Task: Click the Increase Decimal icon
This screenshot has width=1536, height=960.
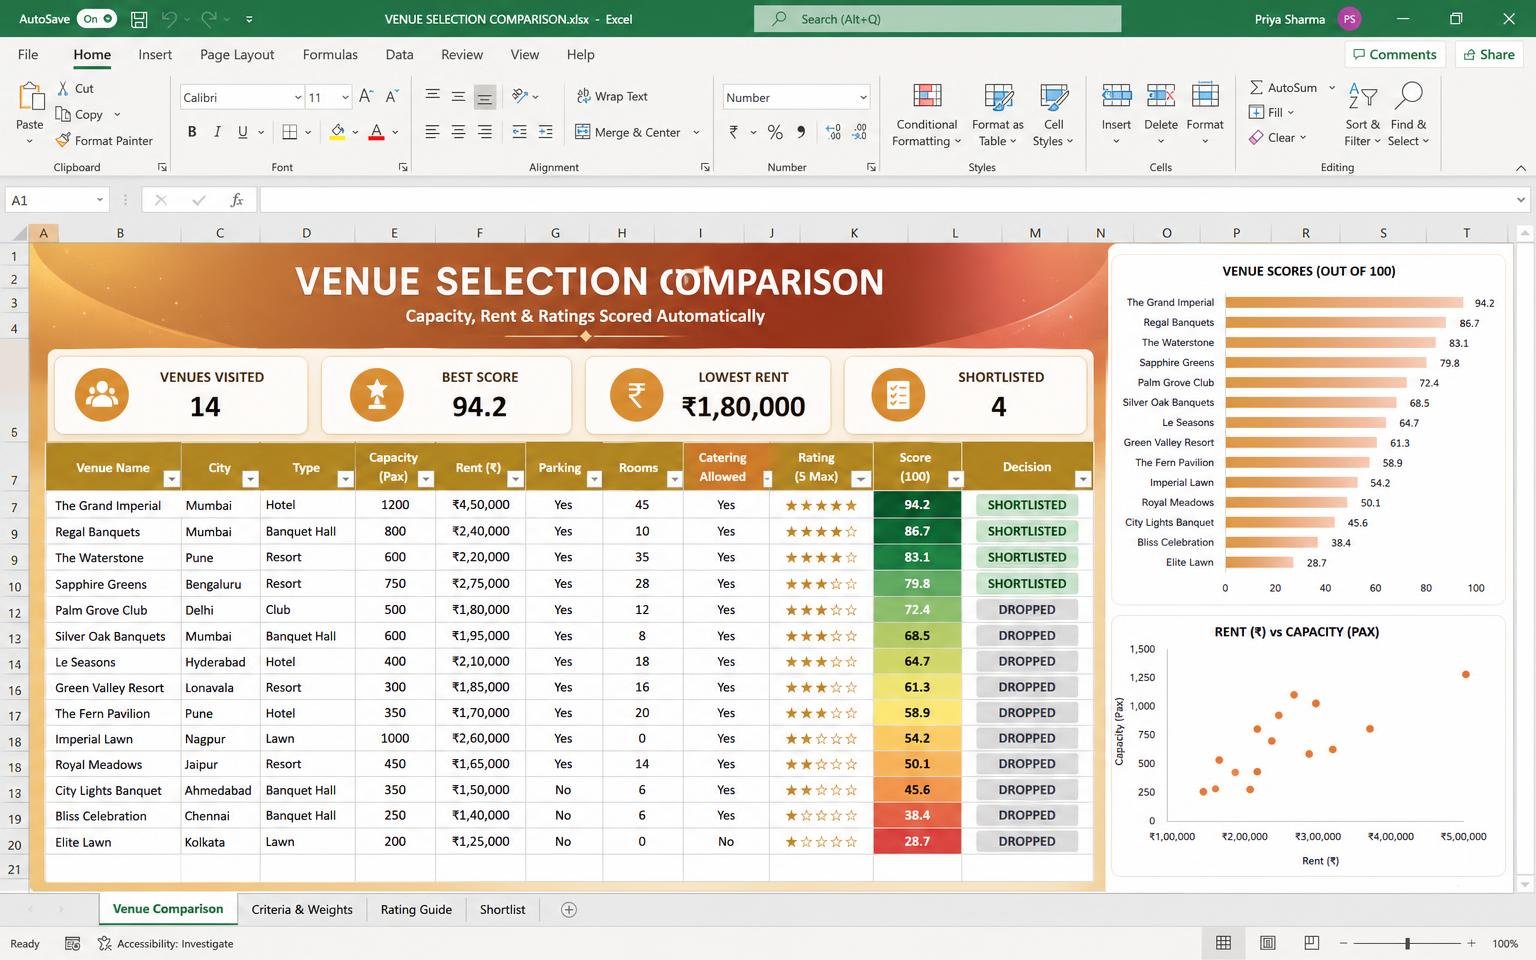Action: point(833,132)
